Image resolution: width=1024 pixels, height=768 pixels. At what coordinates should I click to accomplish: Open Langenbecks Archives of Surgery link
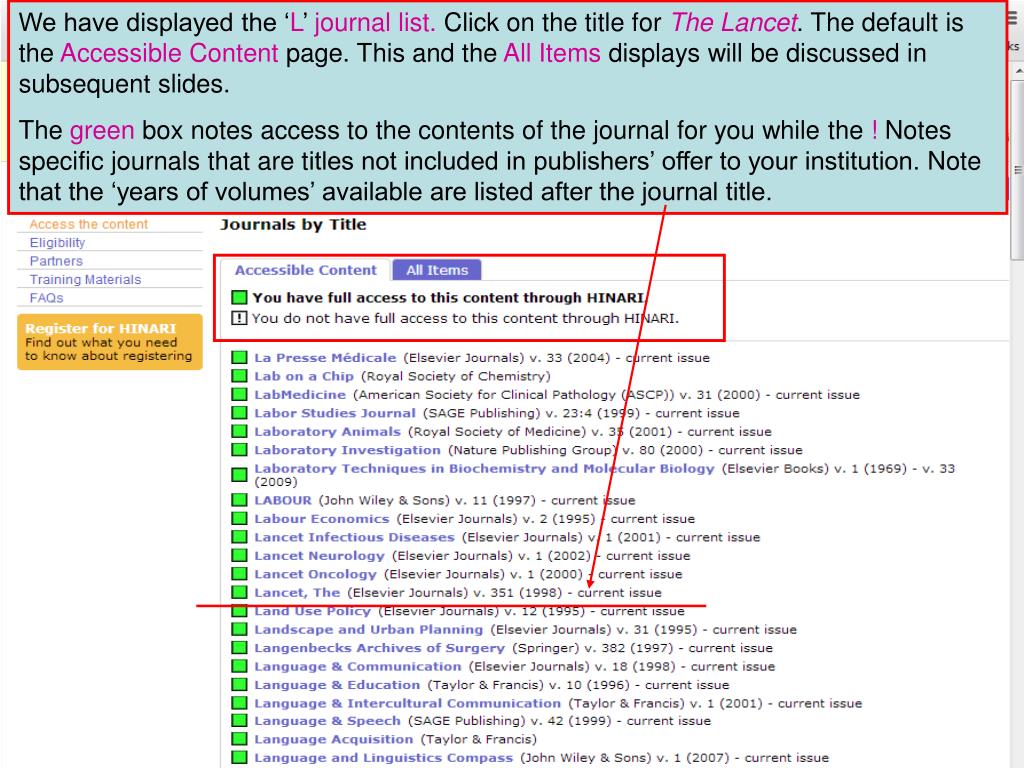(379, 648)
